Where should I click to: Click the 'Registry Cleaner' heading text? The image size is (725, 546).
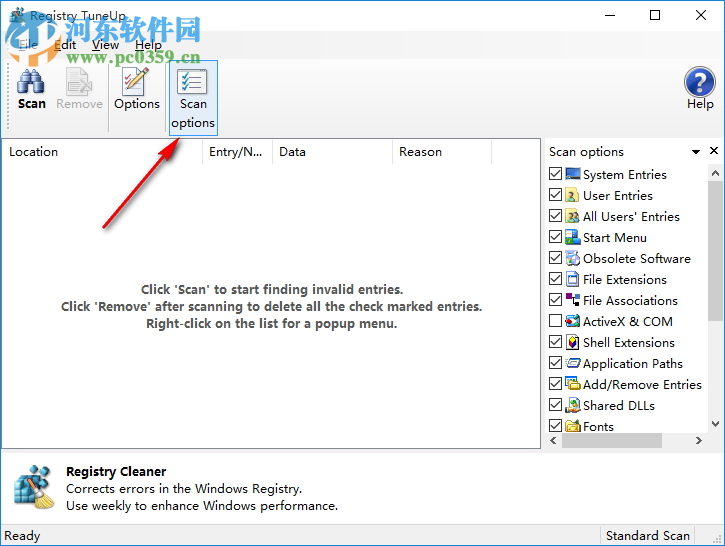116,471
